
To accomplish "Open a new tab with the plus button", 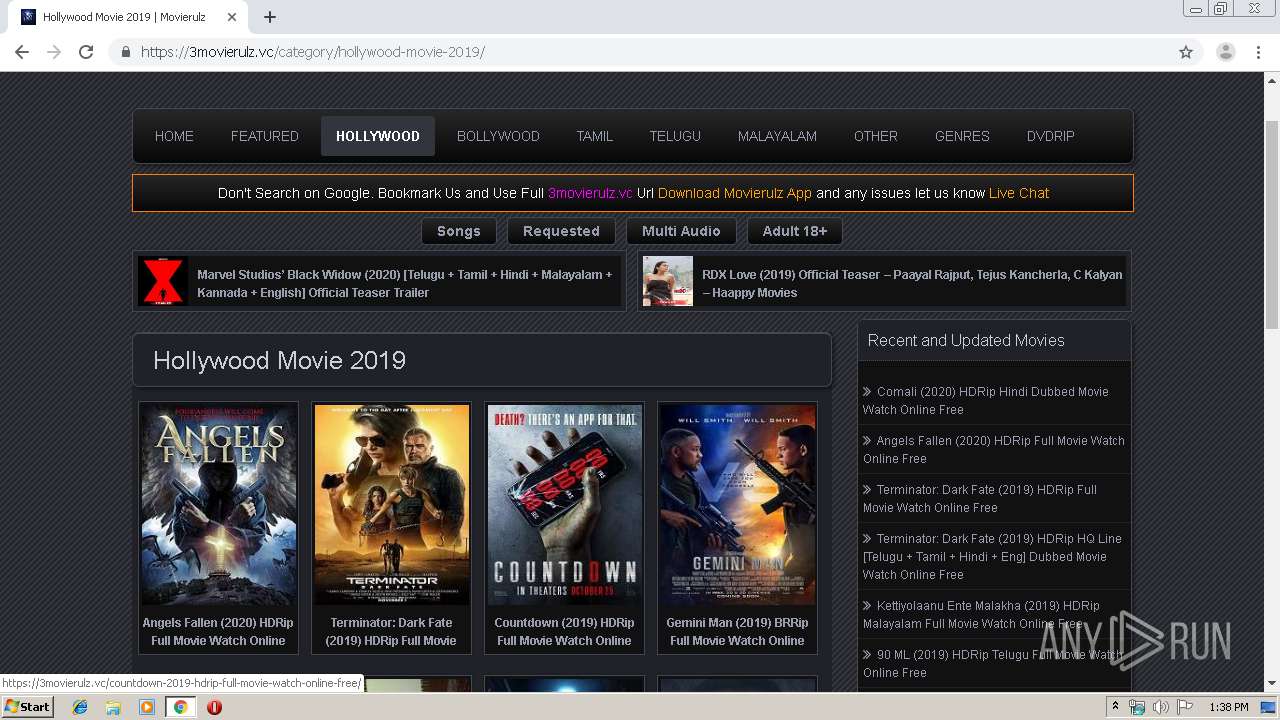I will (270, 17).
